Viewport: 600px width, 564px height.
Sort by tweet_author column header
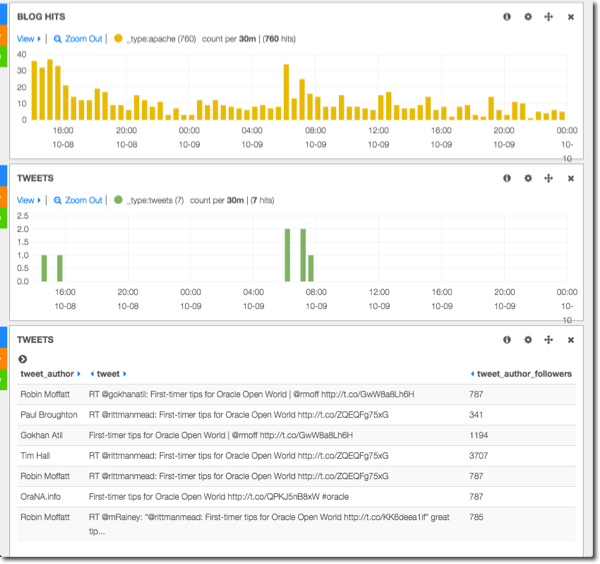coord(46,374)
